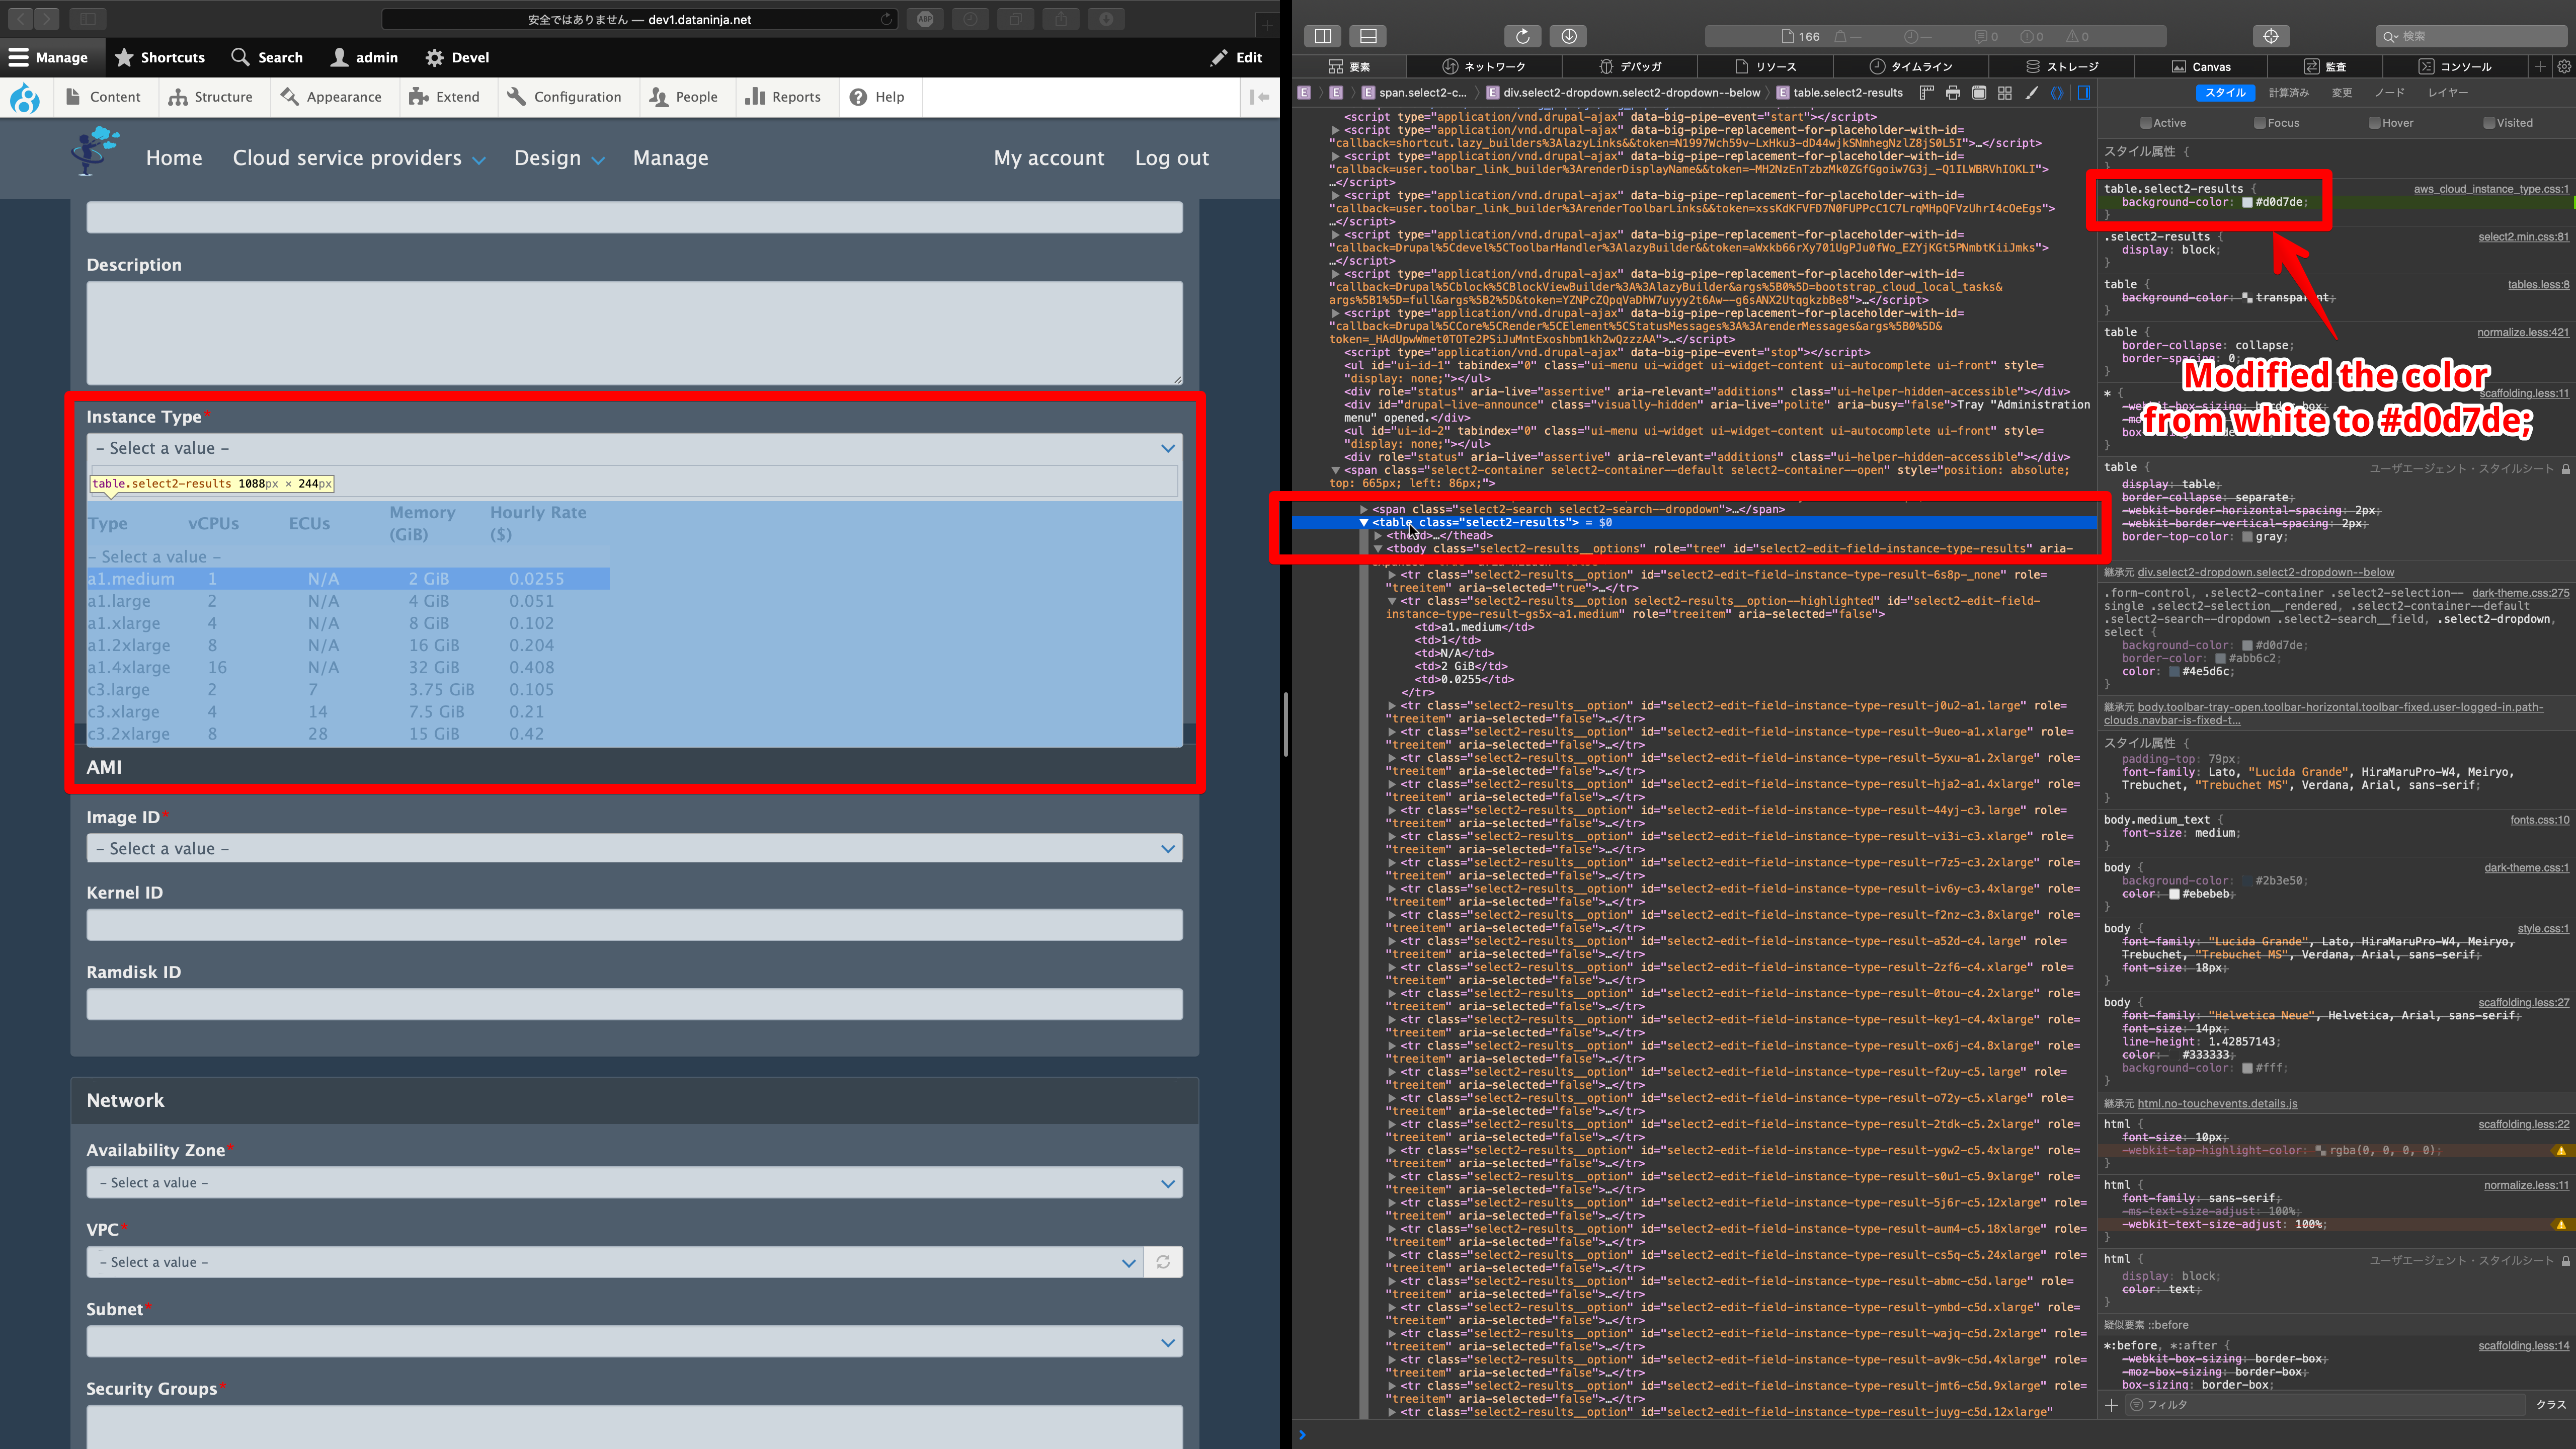Expand the Design menu chevron
Viewport: 2576px width, 1449px height.
point(598,160)
